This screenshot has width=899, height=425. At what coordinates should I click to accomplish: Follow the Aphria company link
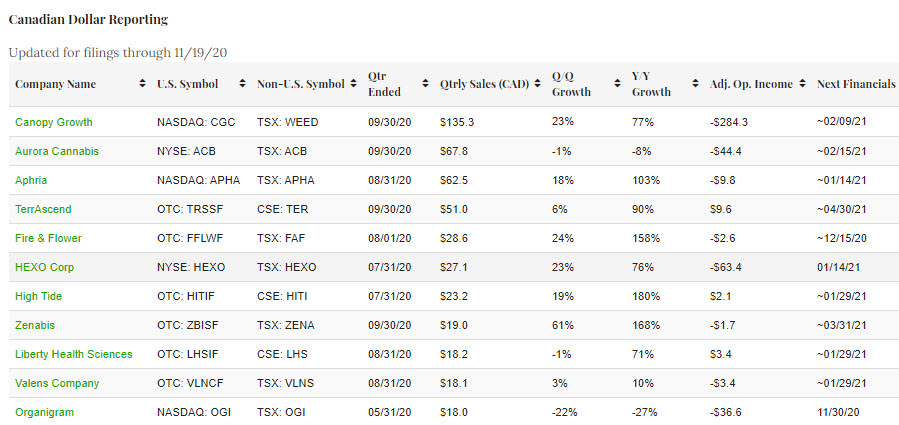31,180
